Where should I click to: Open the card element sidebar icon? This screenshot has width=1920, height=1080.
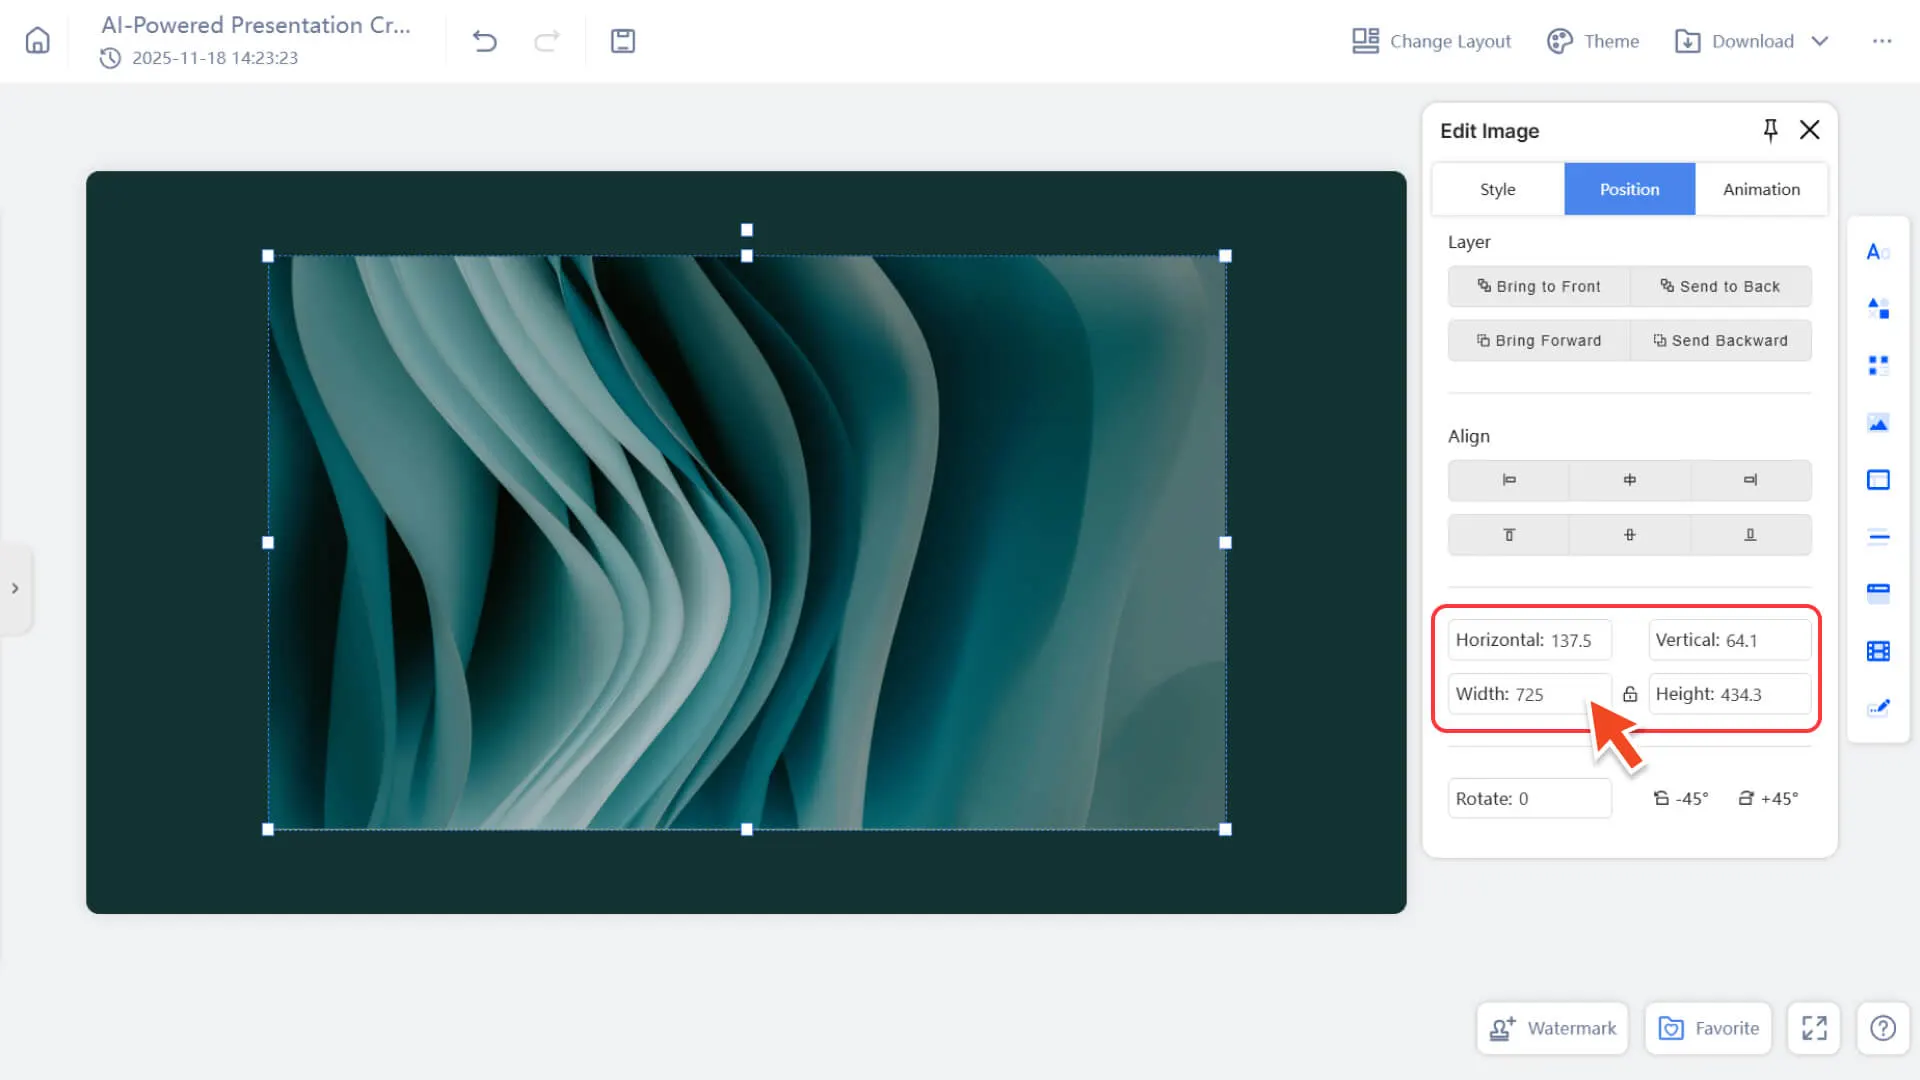[x=1878, y=593]
